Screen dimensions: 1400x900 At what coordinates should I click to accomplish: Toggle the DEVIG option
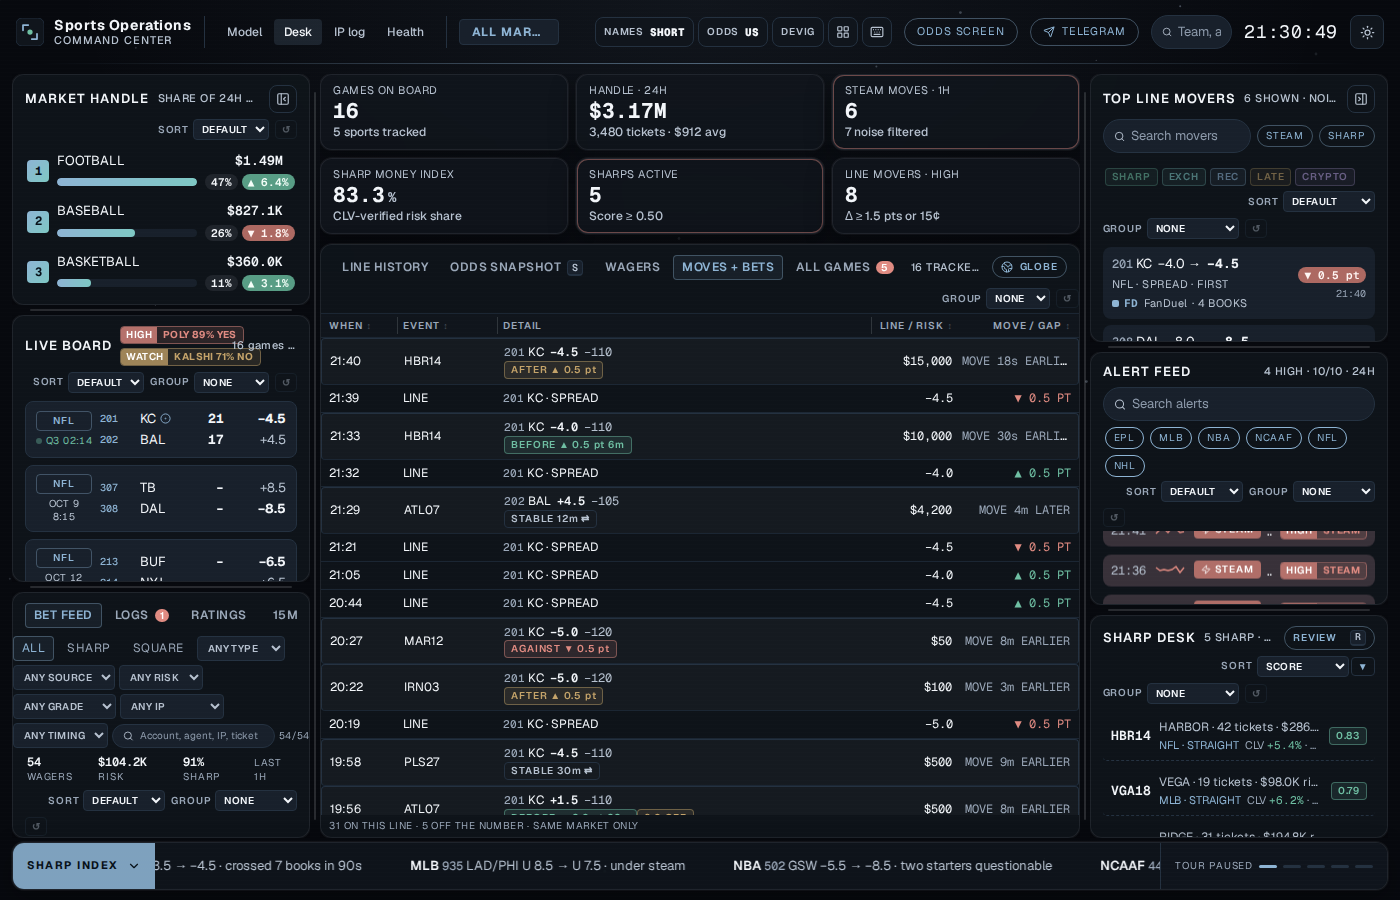pyautogui.click(x=798, y=32)
